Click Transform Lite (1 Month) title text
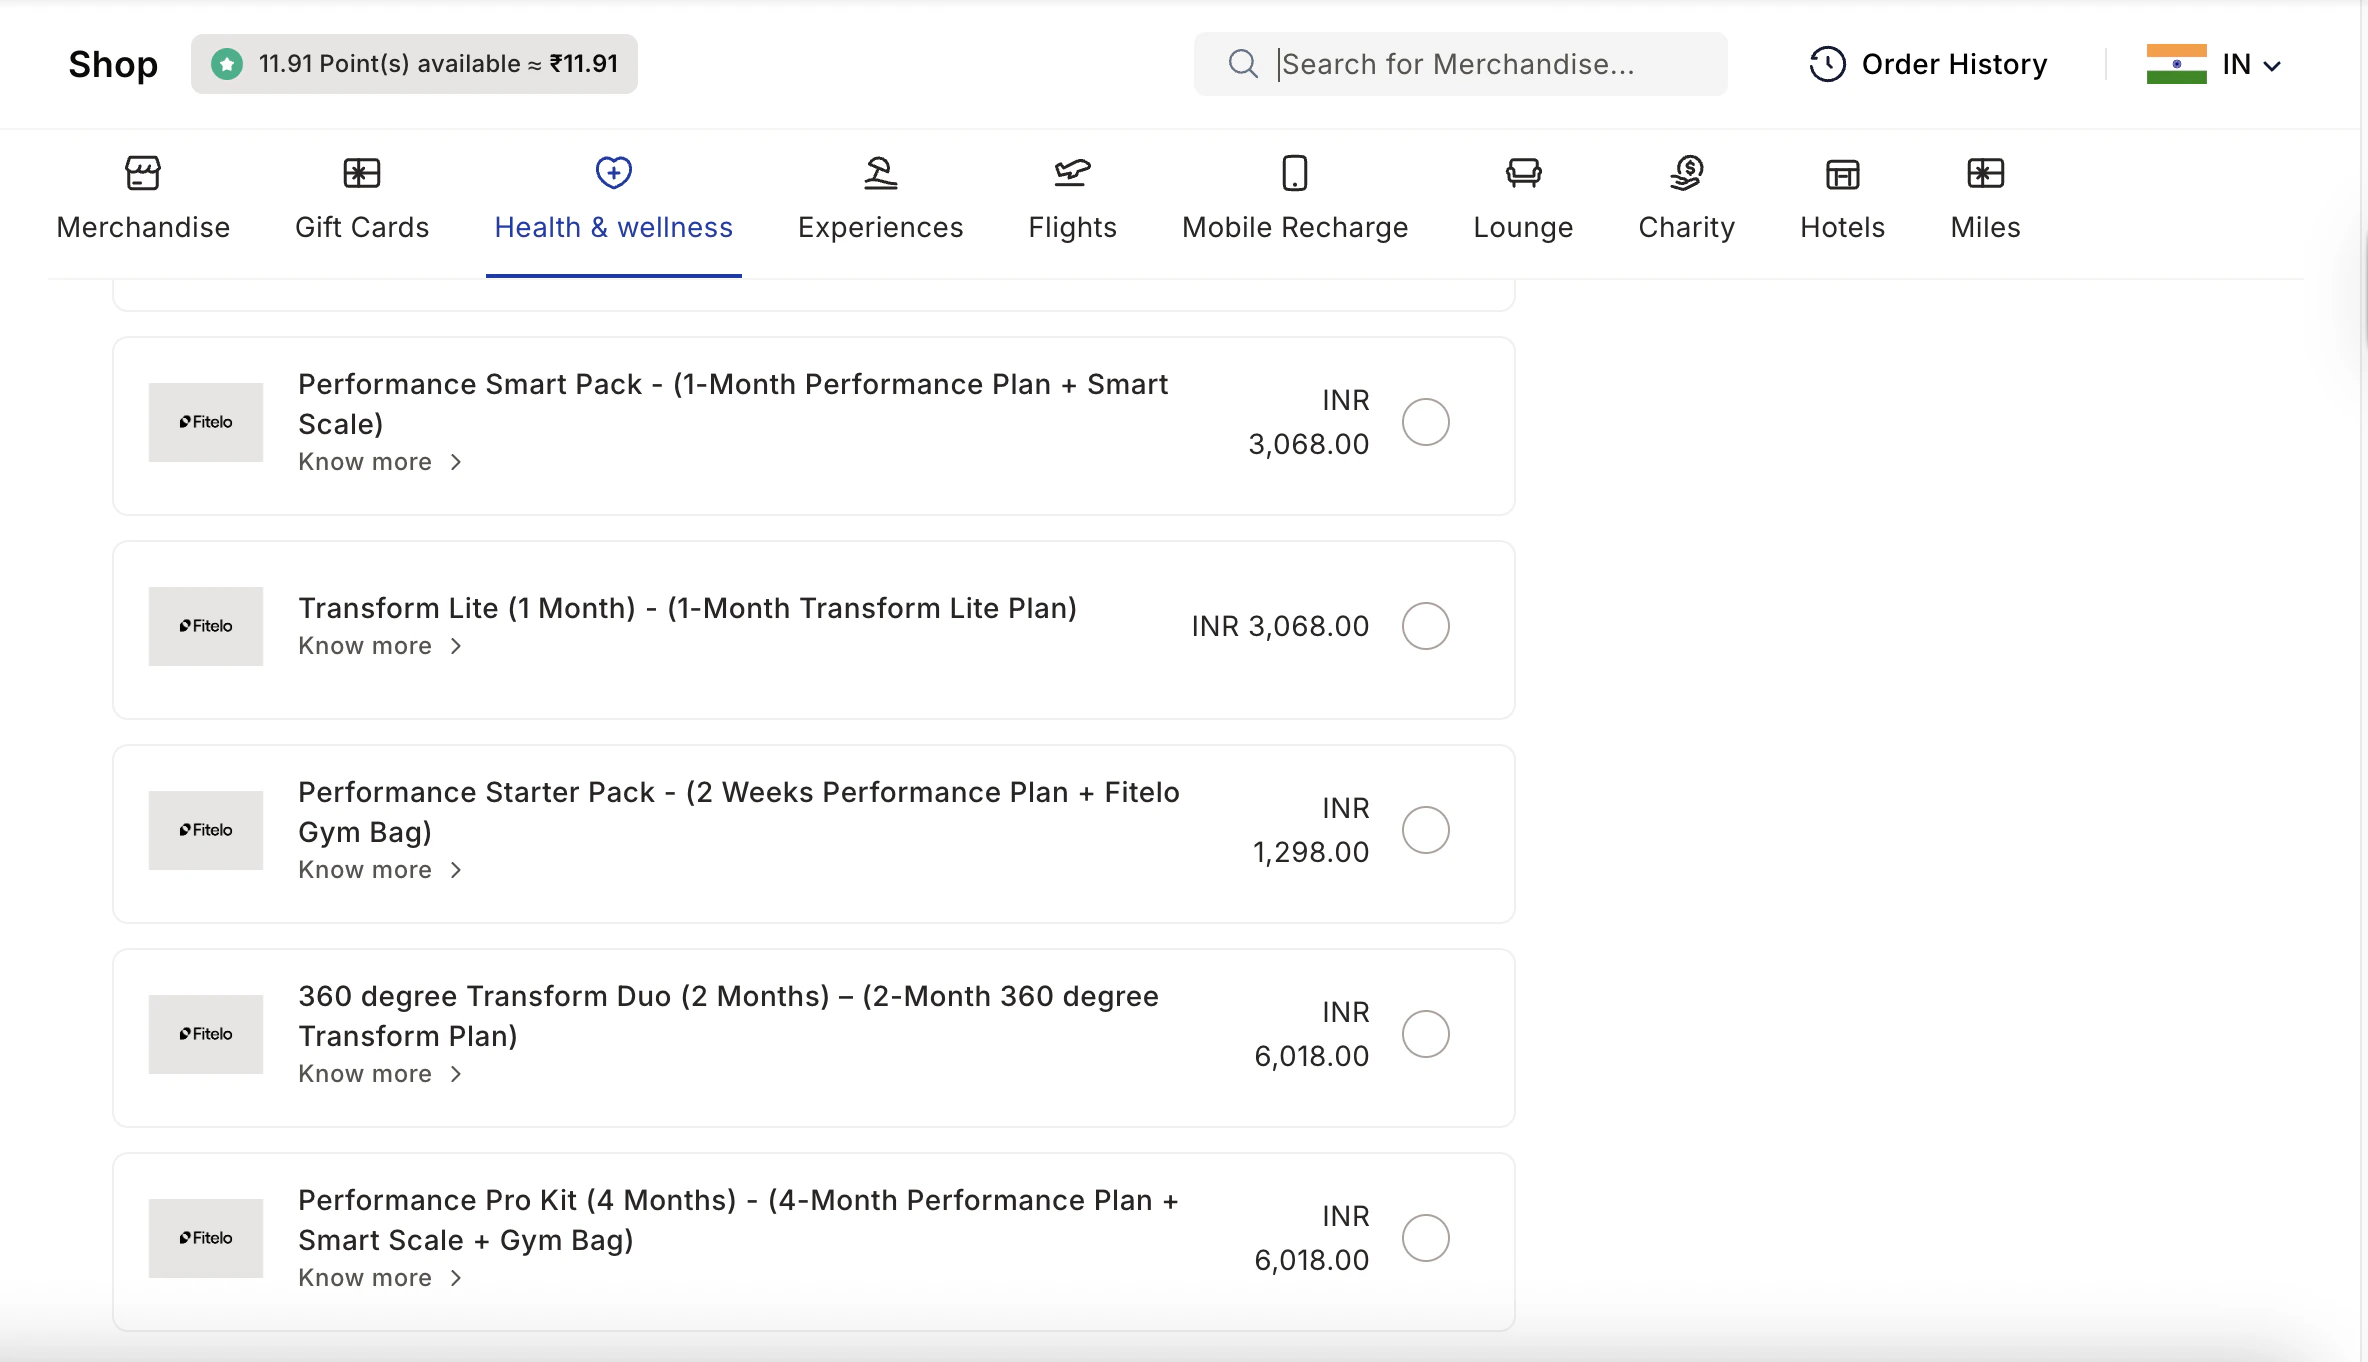This screenshot has width=2368, height=1362. tap(688, 608)
